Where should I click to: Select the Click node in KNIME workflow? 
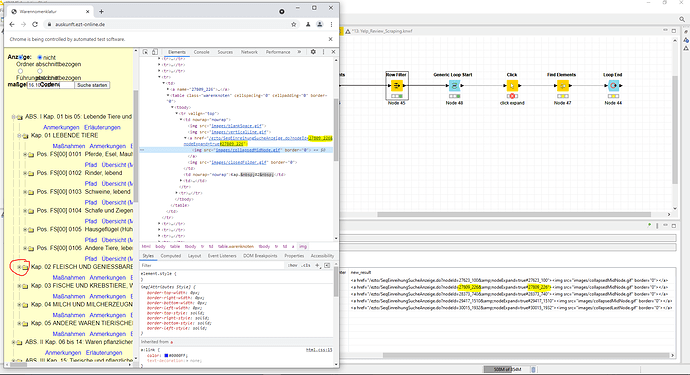512,85
